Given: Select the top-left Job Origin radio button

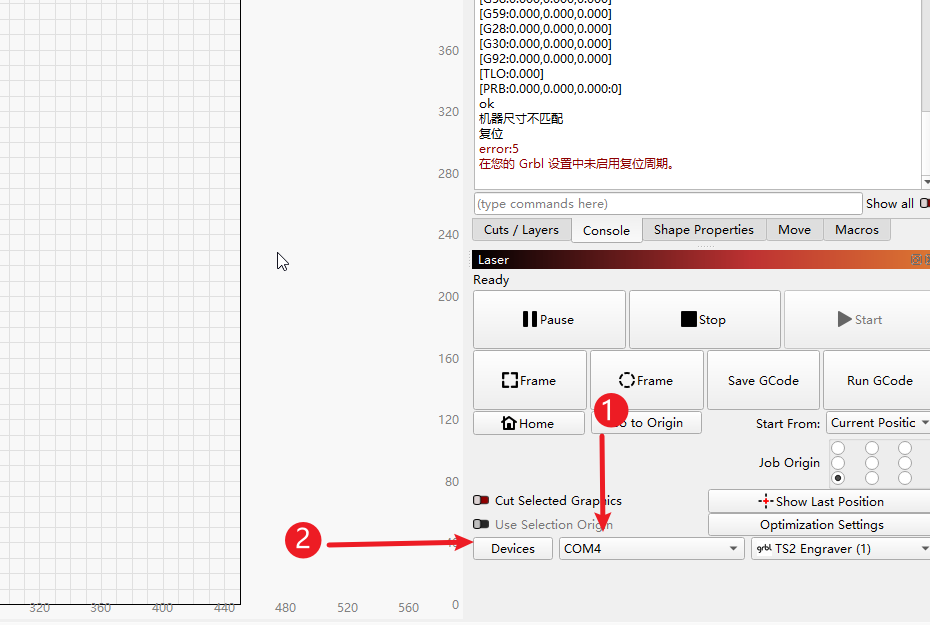Looking at the screenshot, I should coord(838,448).
